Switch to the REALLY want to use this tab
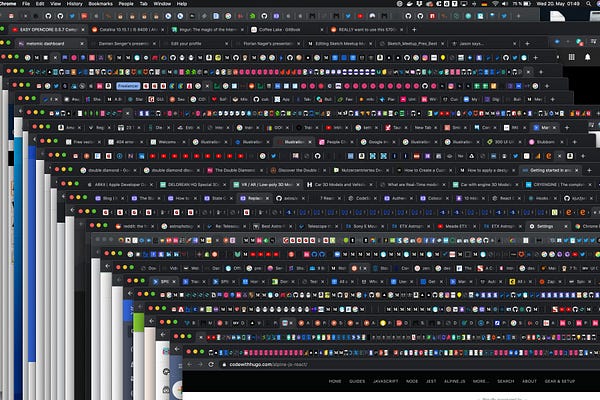The width and height of the screenshot is (600, 400). tap(366, 29)
